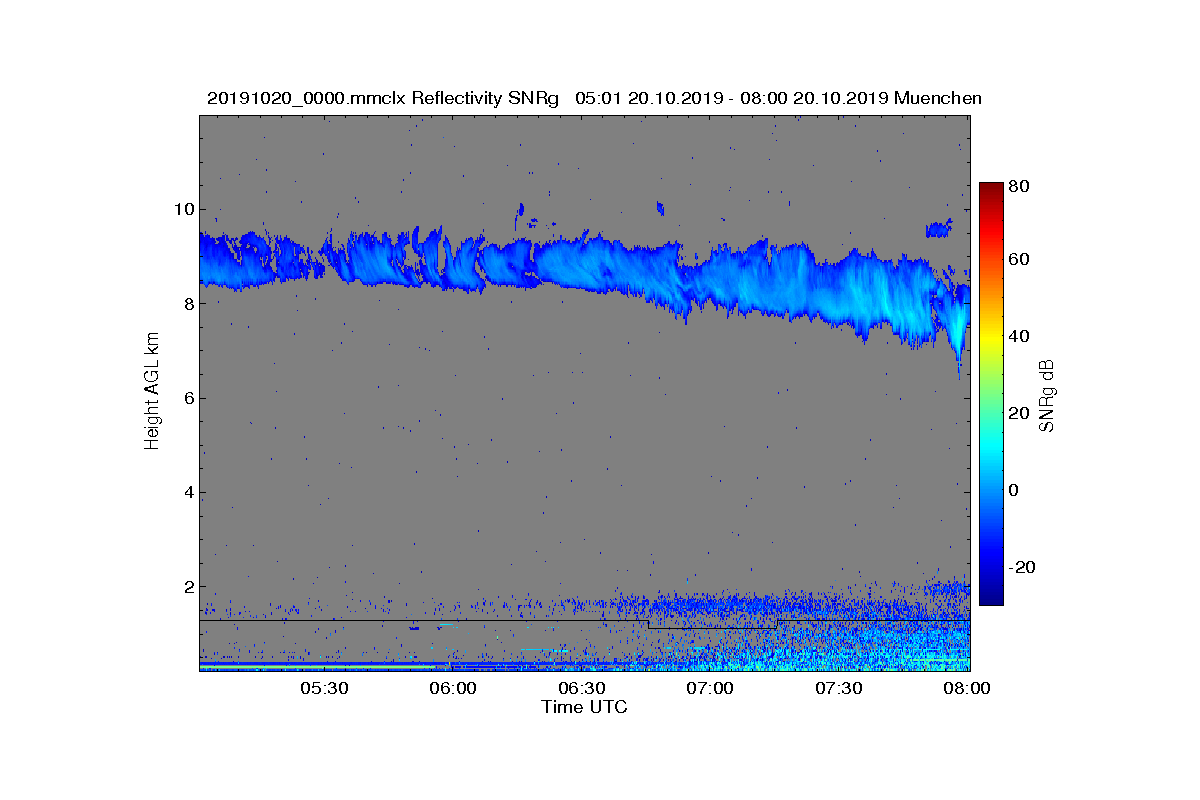Click the 05:30 time tick label
Image resolution: width=1200 pixels, height=800 pixels.
click(x=326, y=689)
